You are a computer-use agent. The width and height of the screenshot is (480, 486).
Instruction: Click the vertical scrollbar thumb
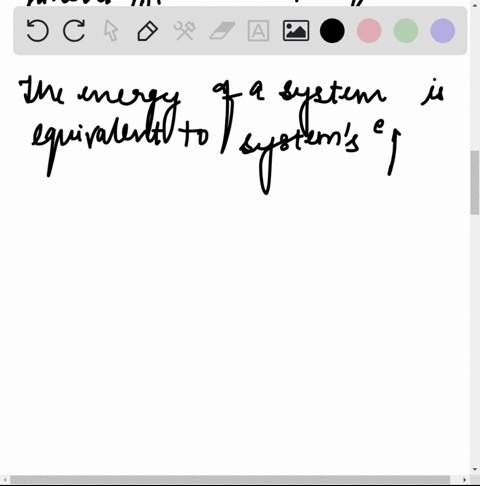475,183
